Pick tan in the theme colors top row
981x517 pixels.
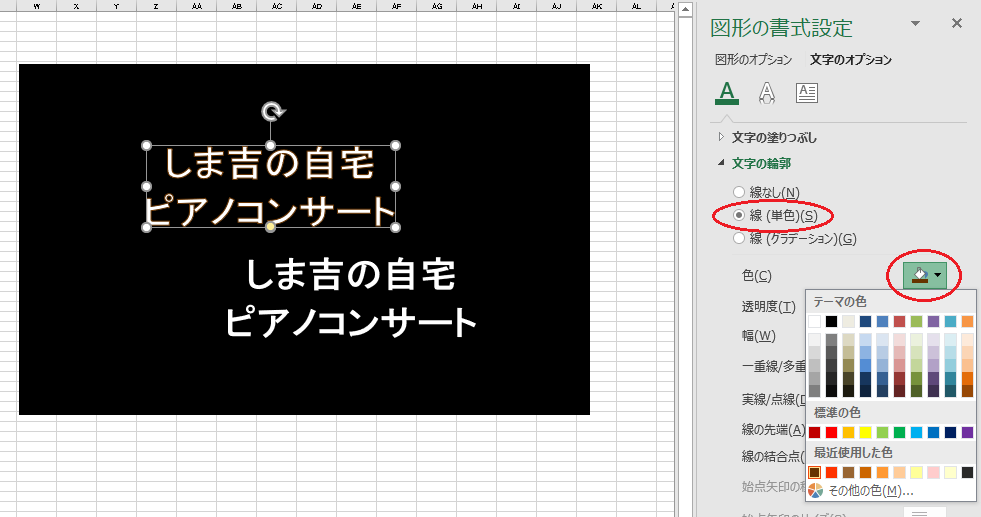coord(848,321)
